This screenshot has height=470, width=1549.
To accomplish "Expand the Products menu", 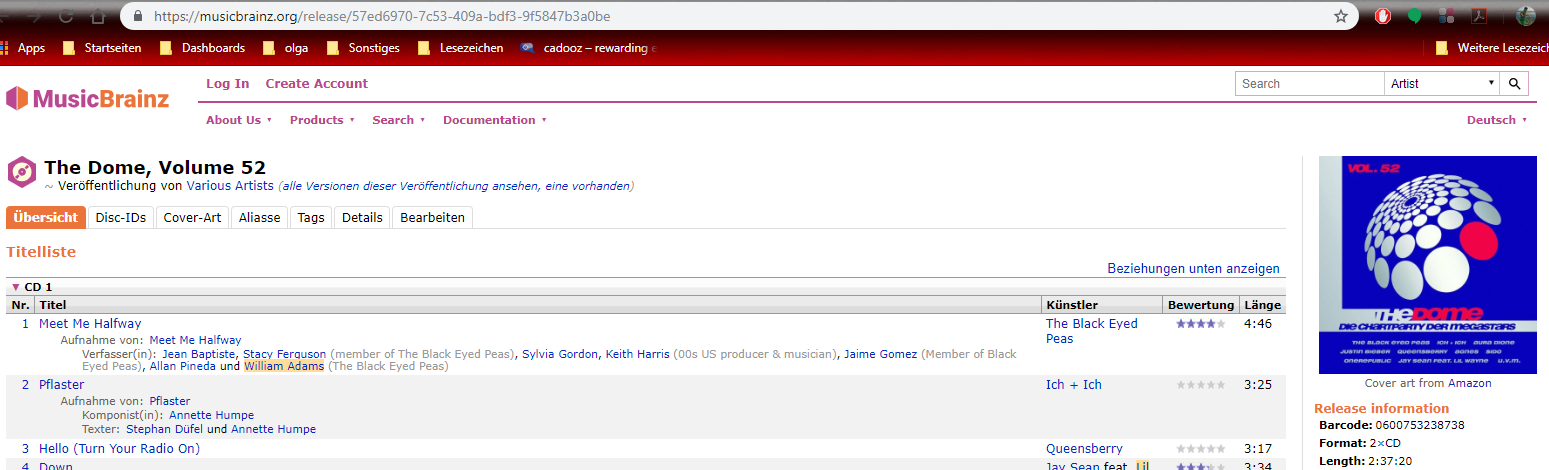I will click(x=322, y=120).
